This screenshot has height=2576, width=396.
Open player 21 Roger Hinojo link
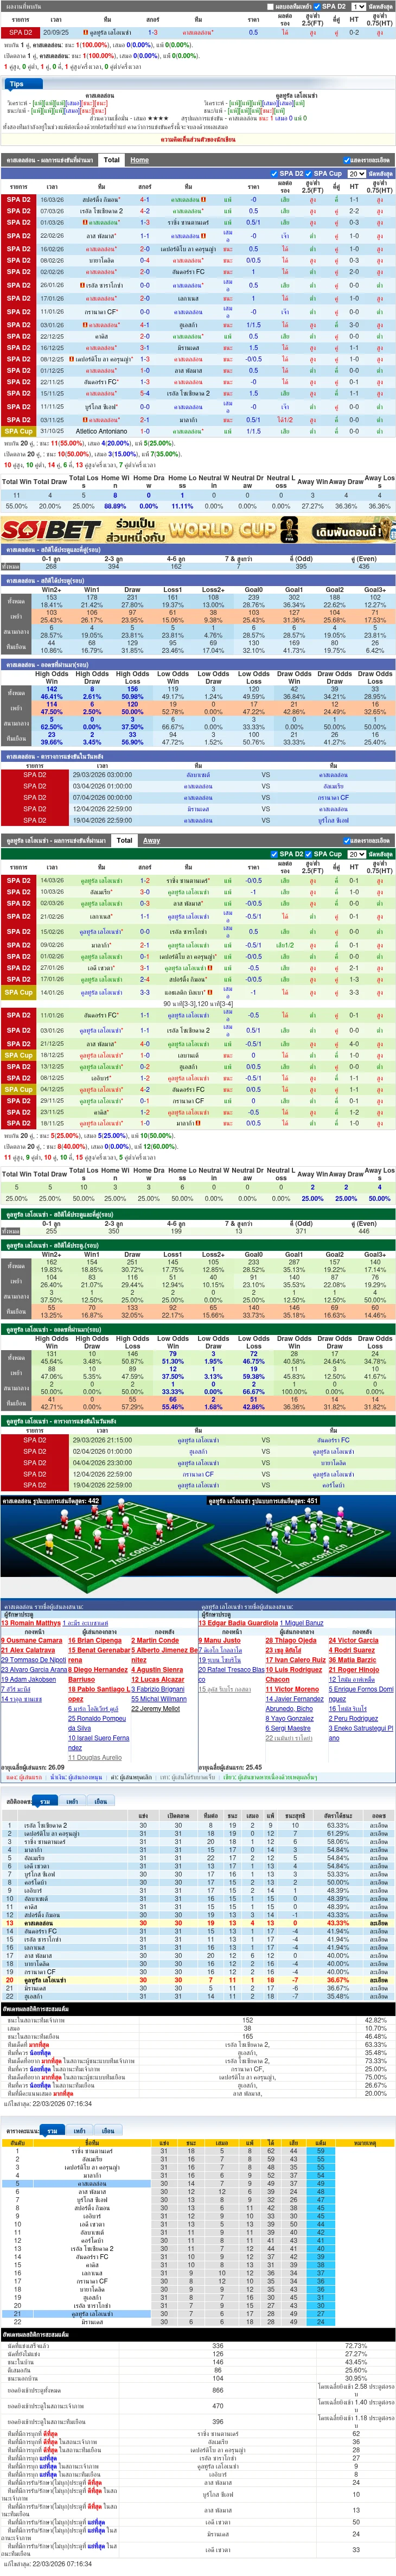(x=354, y=1669)
